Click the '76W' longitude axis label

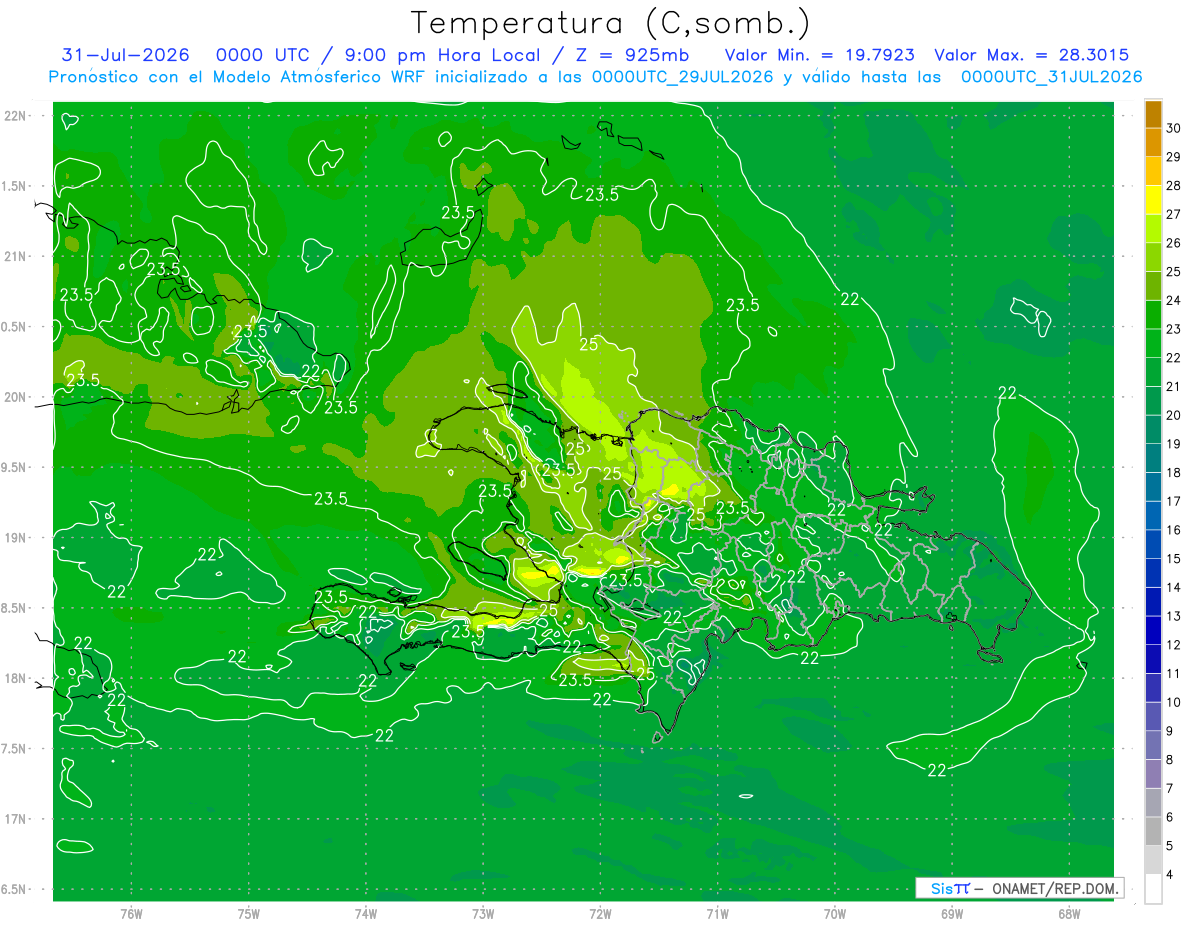(131, 913)
